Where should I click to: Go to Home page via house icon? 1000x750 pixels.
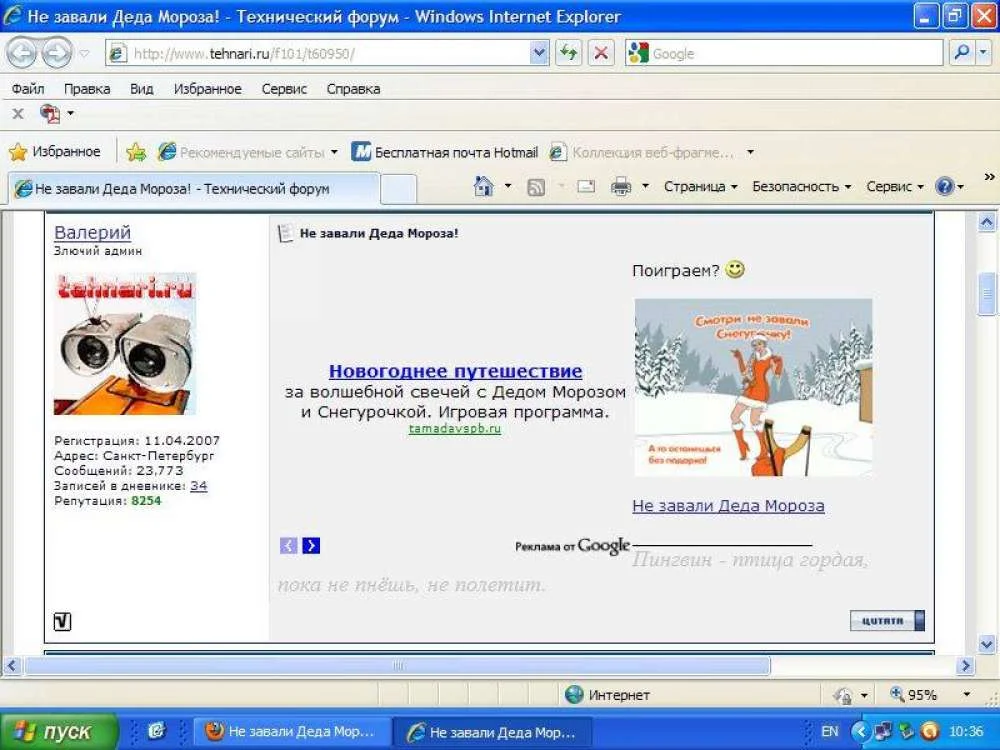coord(484,186)
